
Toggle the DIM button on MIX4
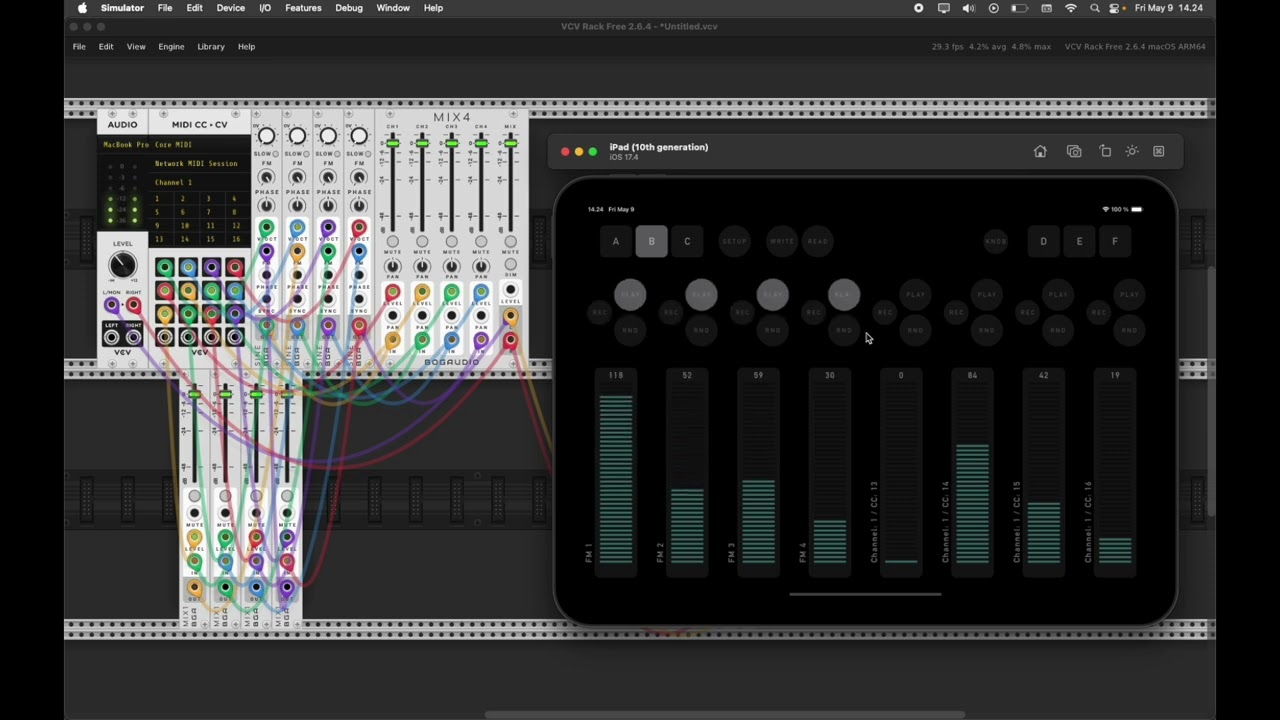tap(511, 265)
